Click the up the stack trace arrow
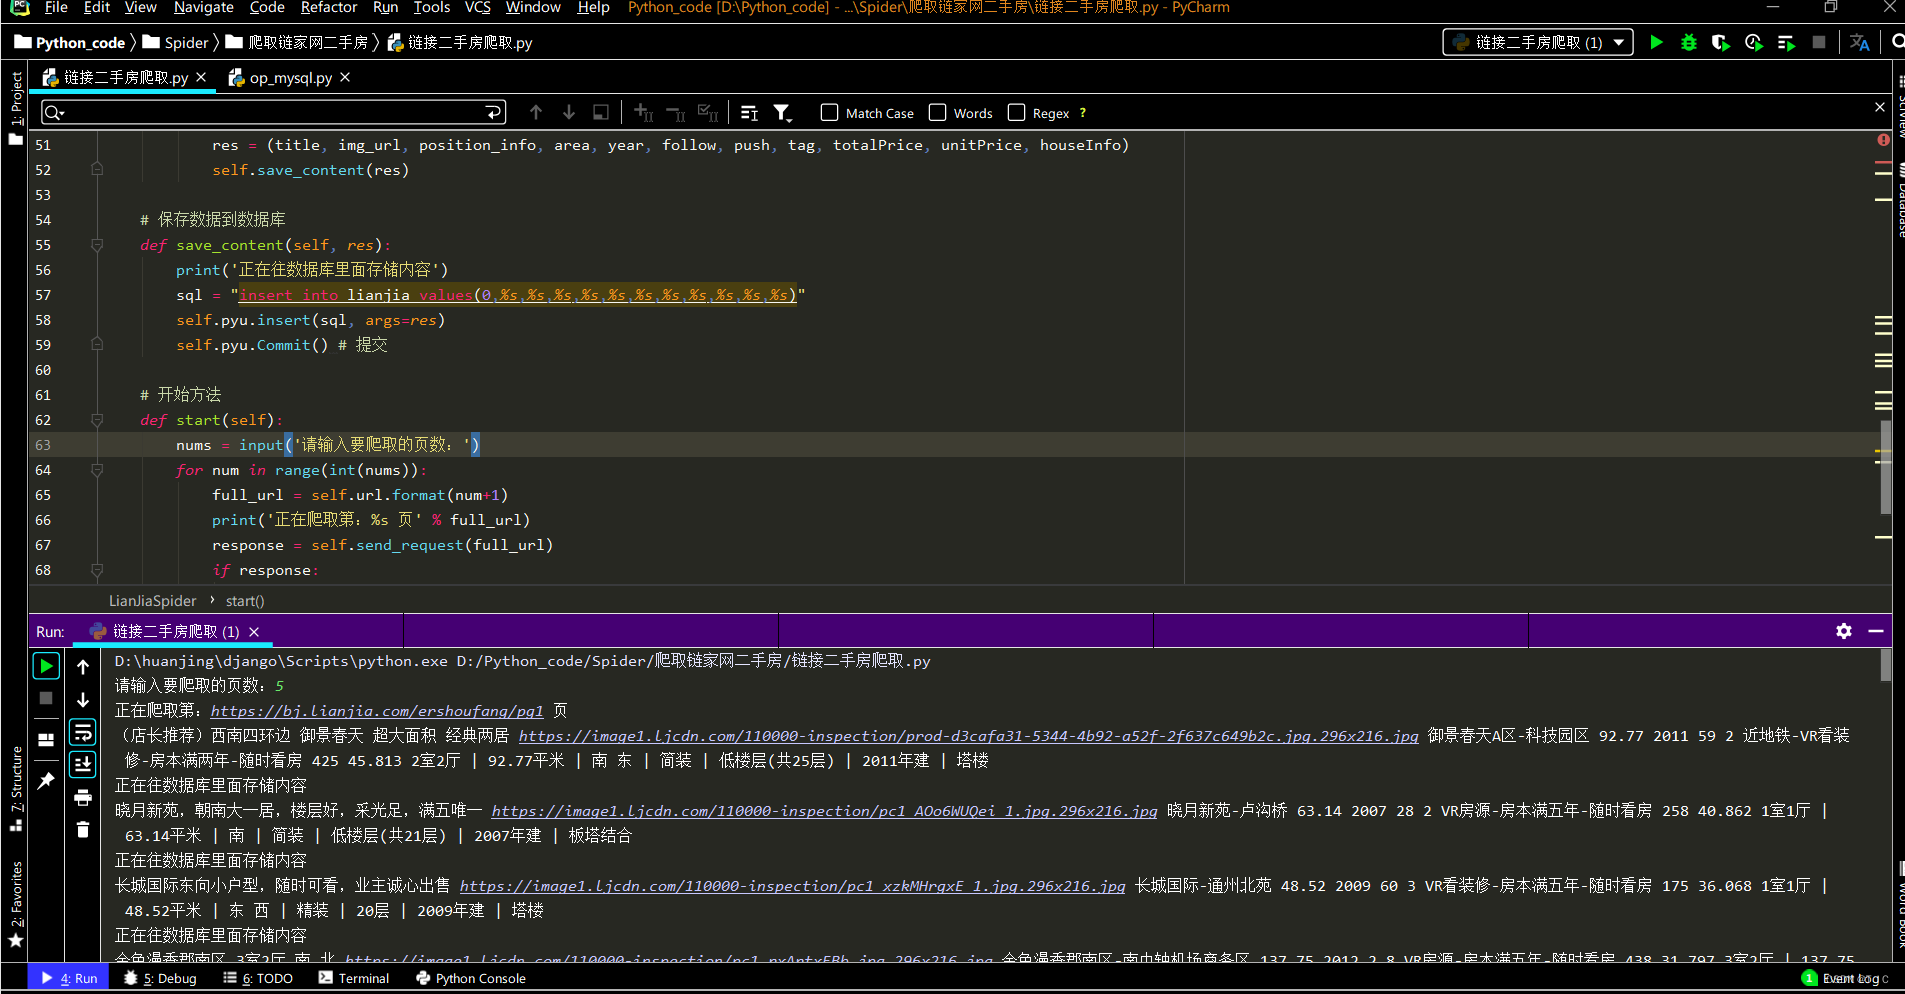The image size is (1905, 994). coord(83,666)
